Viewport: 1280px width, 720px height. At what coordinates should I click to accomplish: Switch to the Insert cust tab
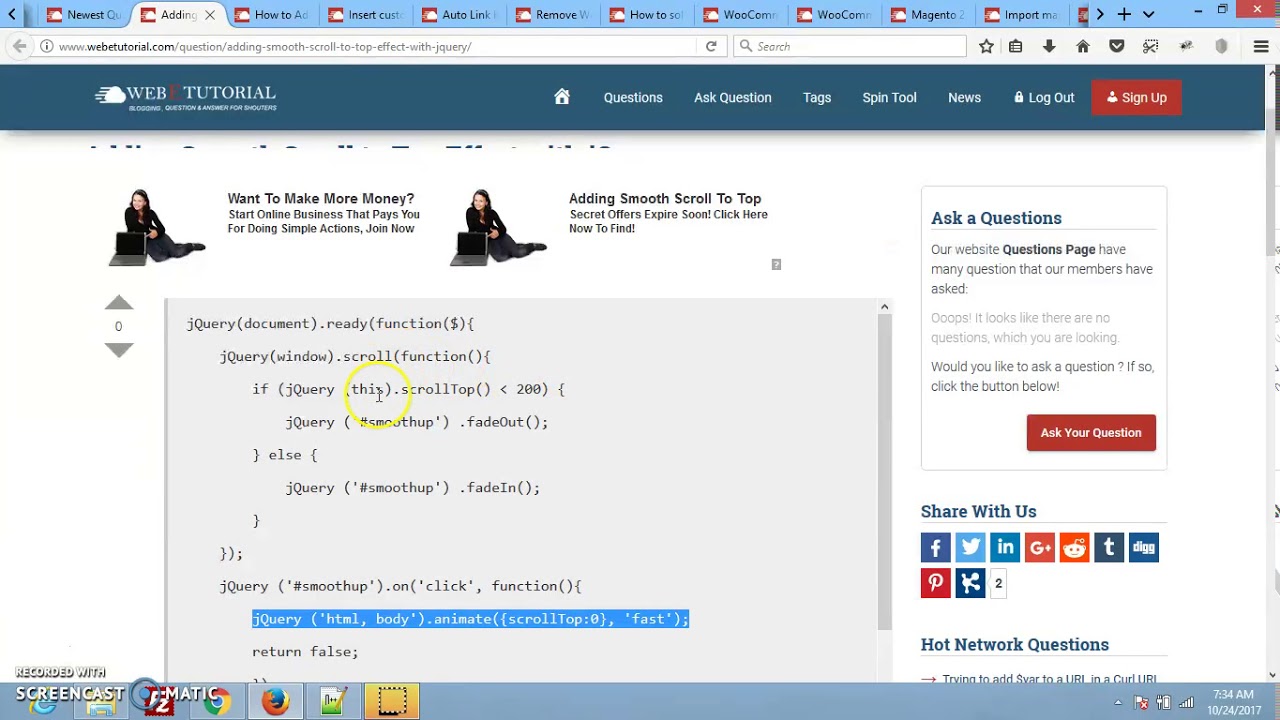click(x=365, y=14)
